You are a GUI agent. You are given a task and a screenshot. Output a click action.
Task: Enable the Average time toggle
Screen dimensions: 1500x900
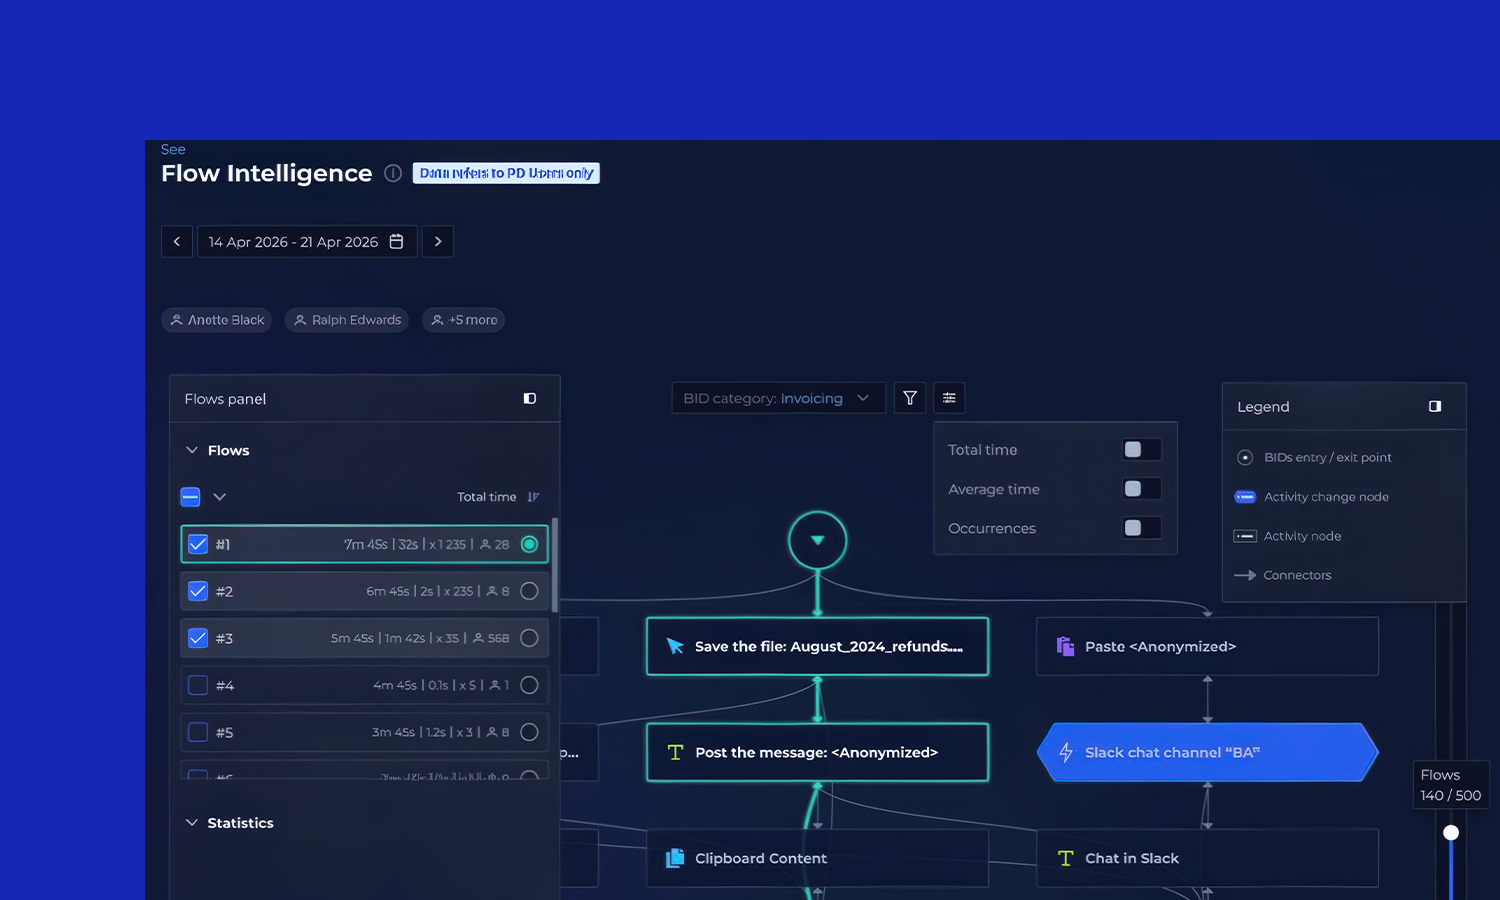point(1141,489)
